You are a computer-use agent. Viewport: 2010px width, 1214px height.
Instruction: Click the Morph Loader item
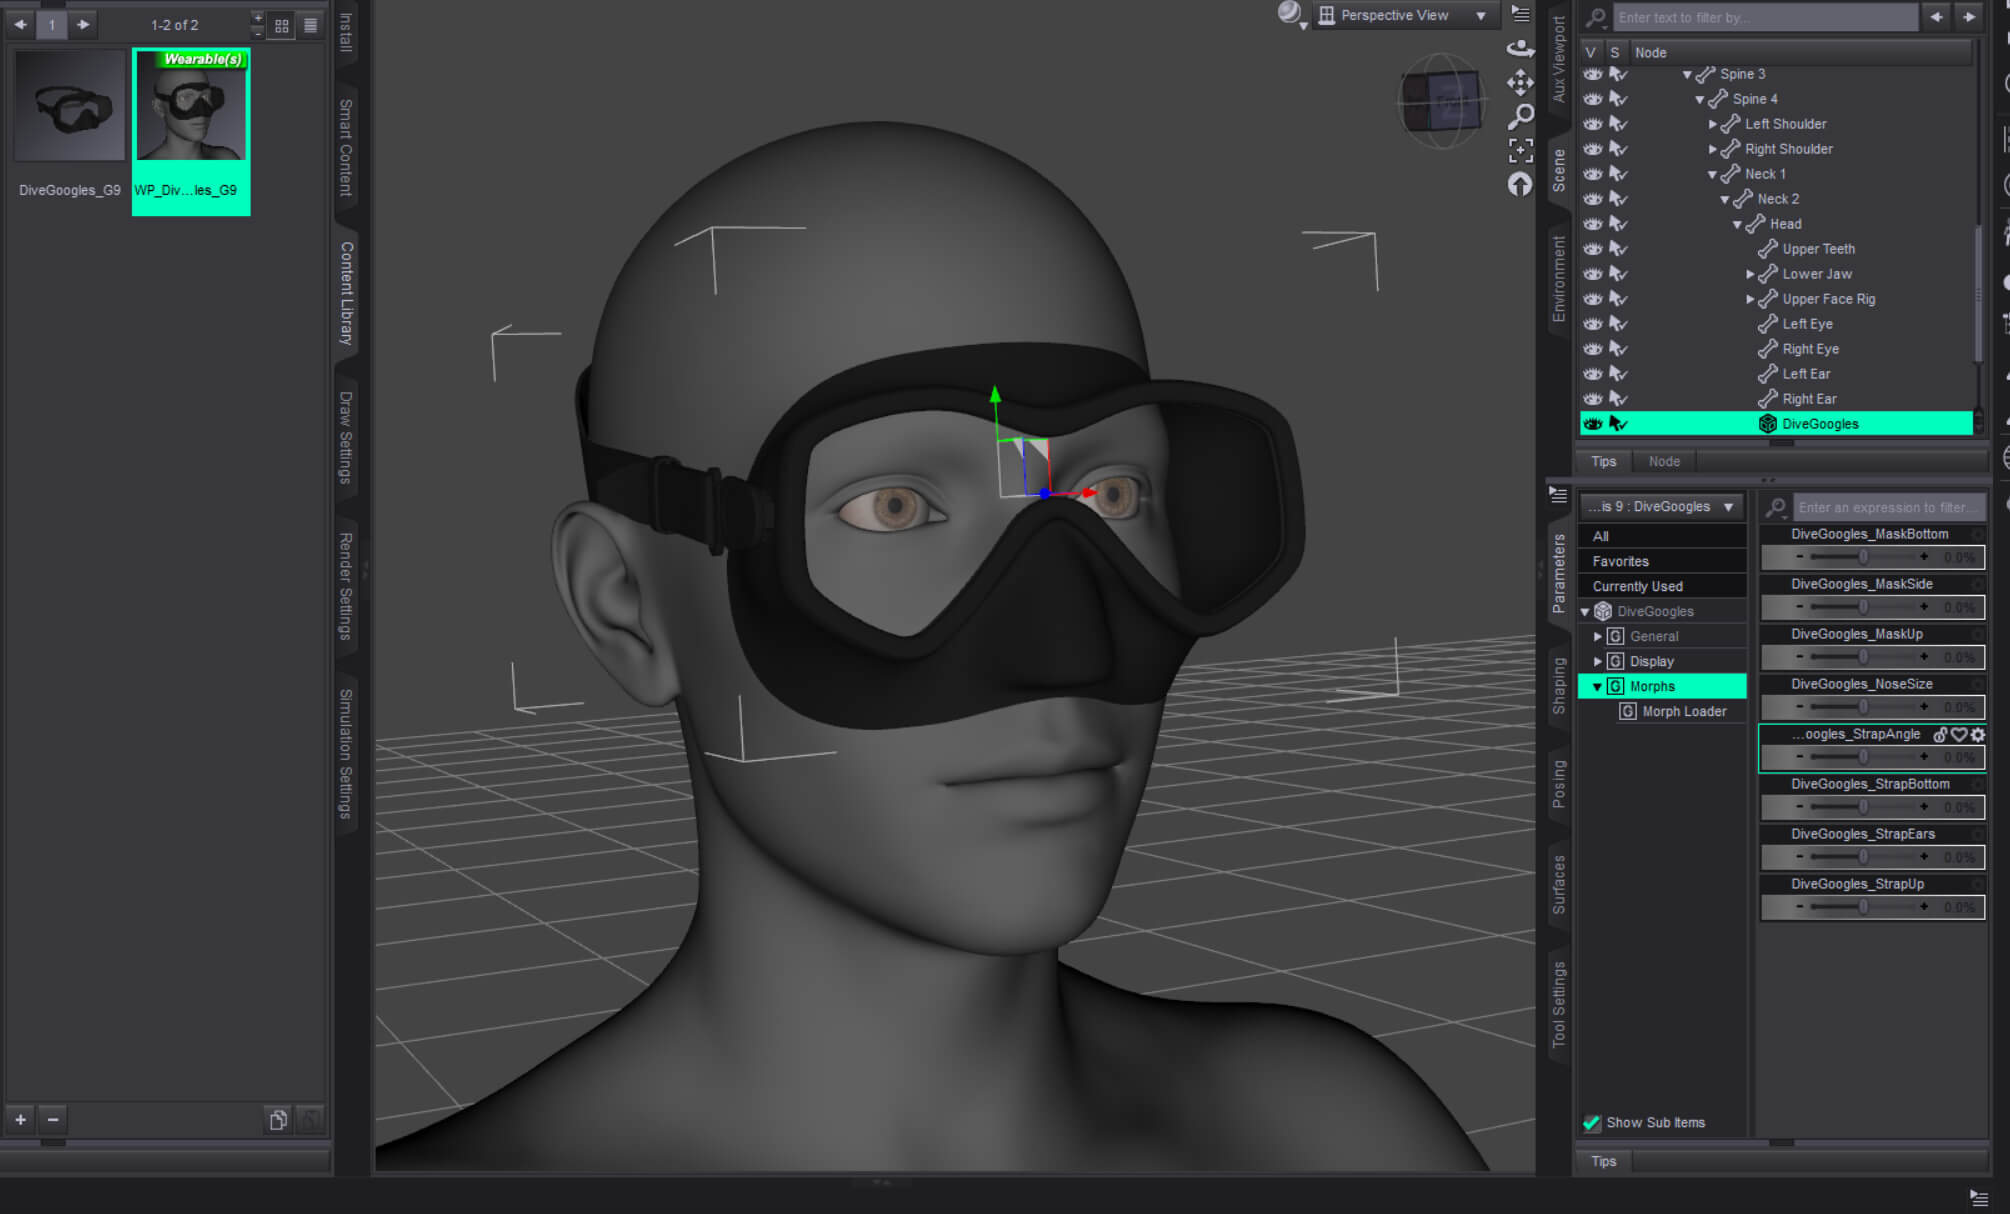[1684, 711]
